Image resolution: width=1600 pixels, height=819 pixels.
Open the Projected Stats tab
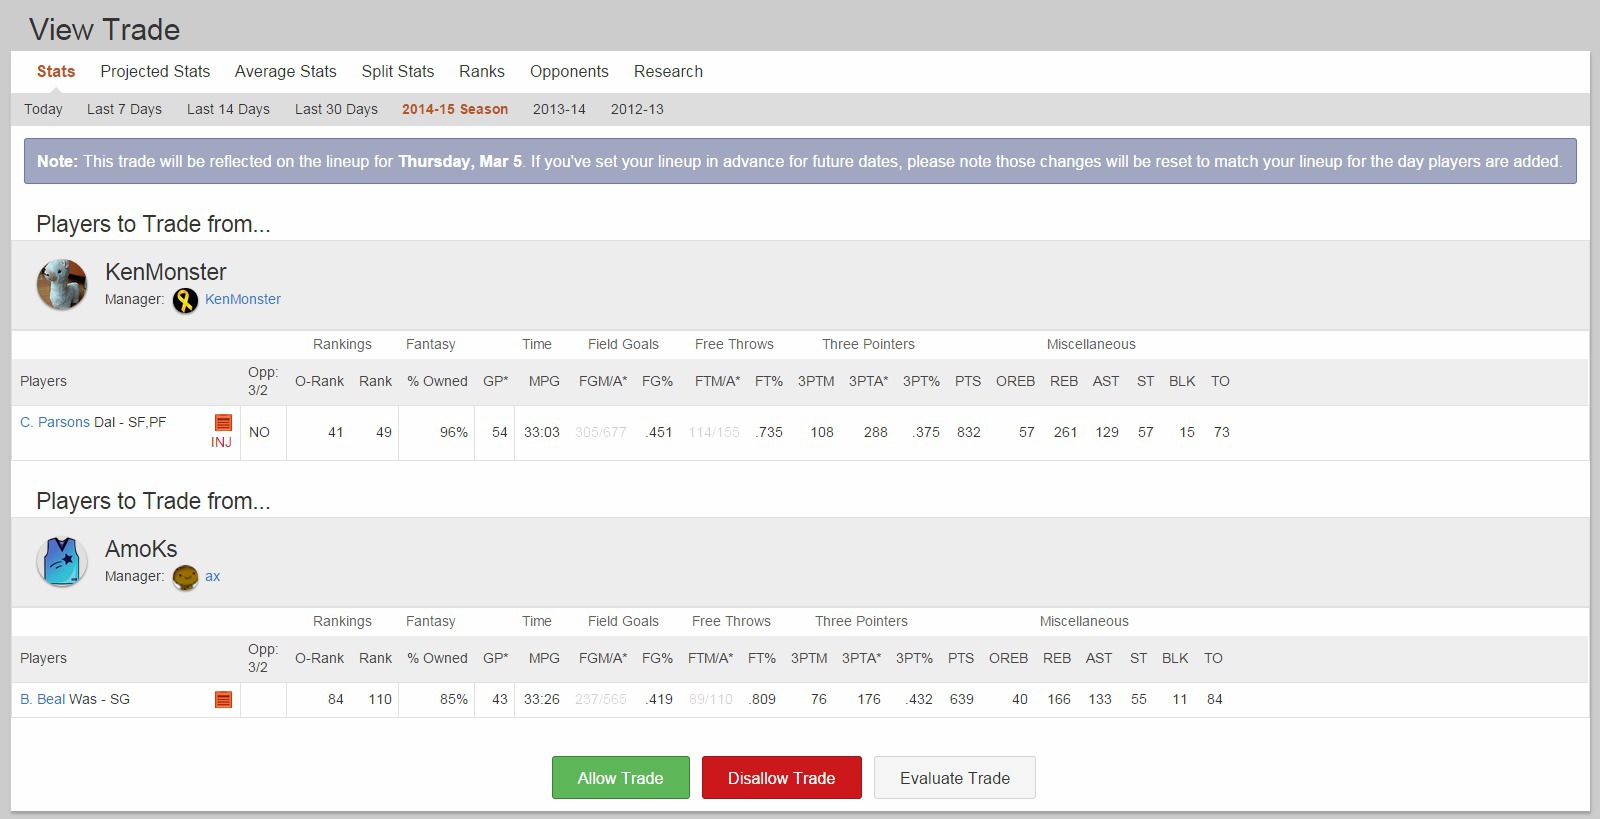pyautogui.click(x=155, y=72)
